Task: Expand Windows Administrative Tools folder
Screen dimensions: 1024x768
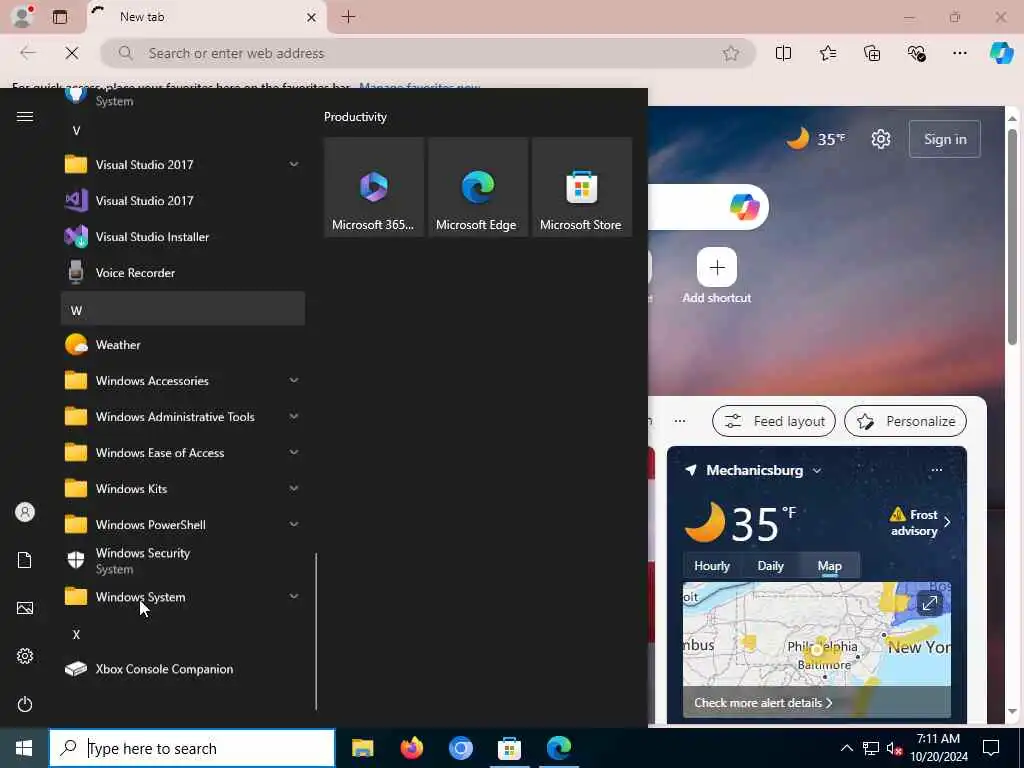Action: [x=182, y=416]
